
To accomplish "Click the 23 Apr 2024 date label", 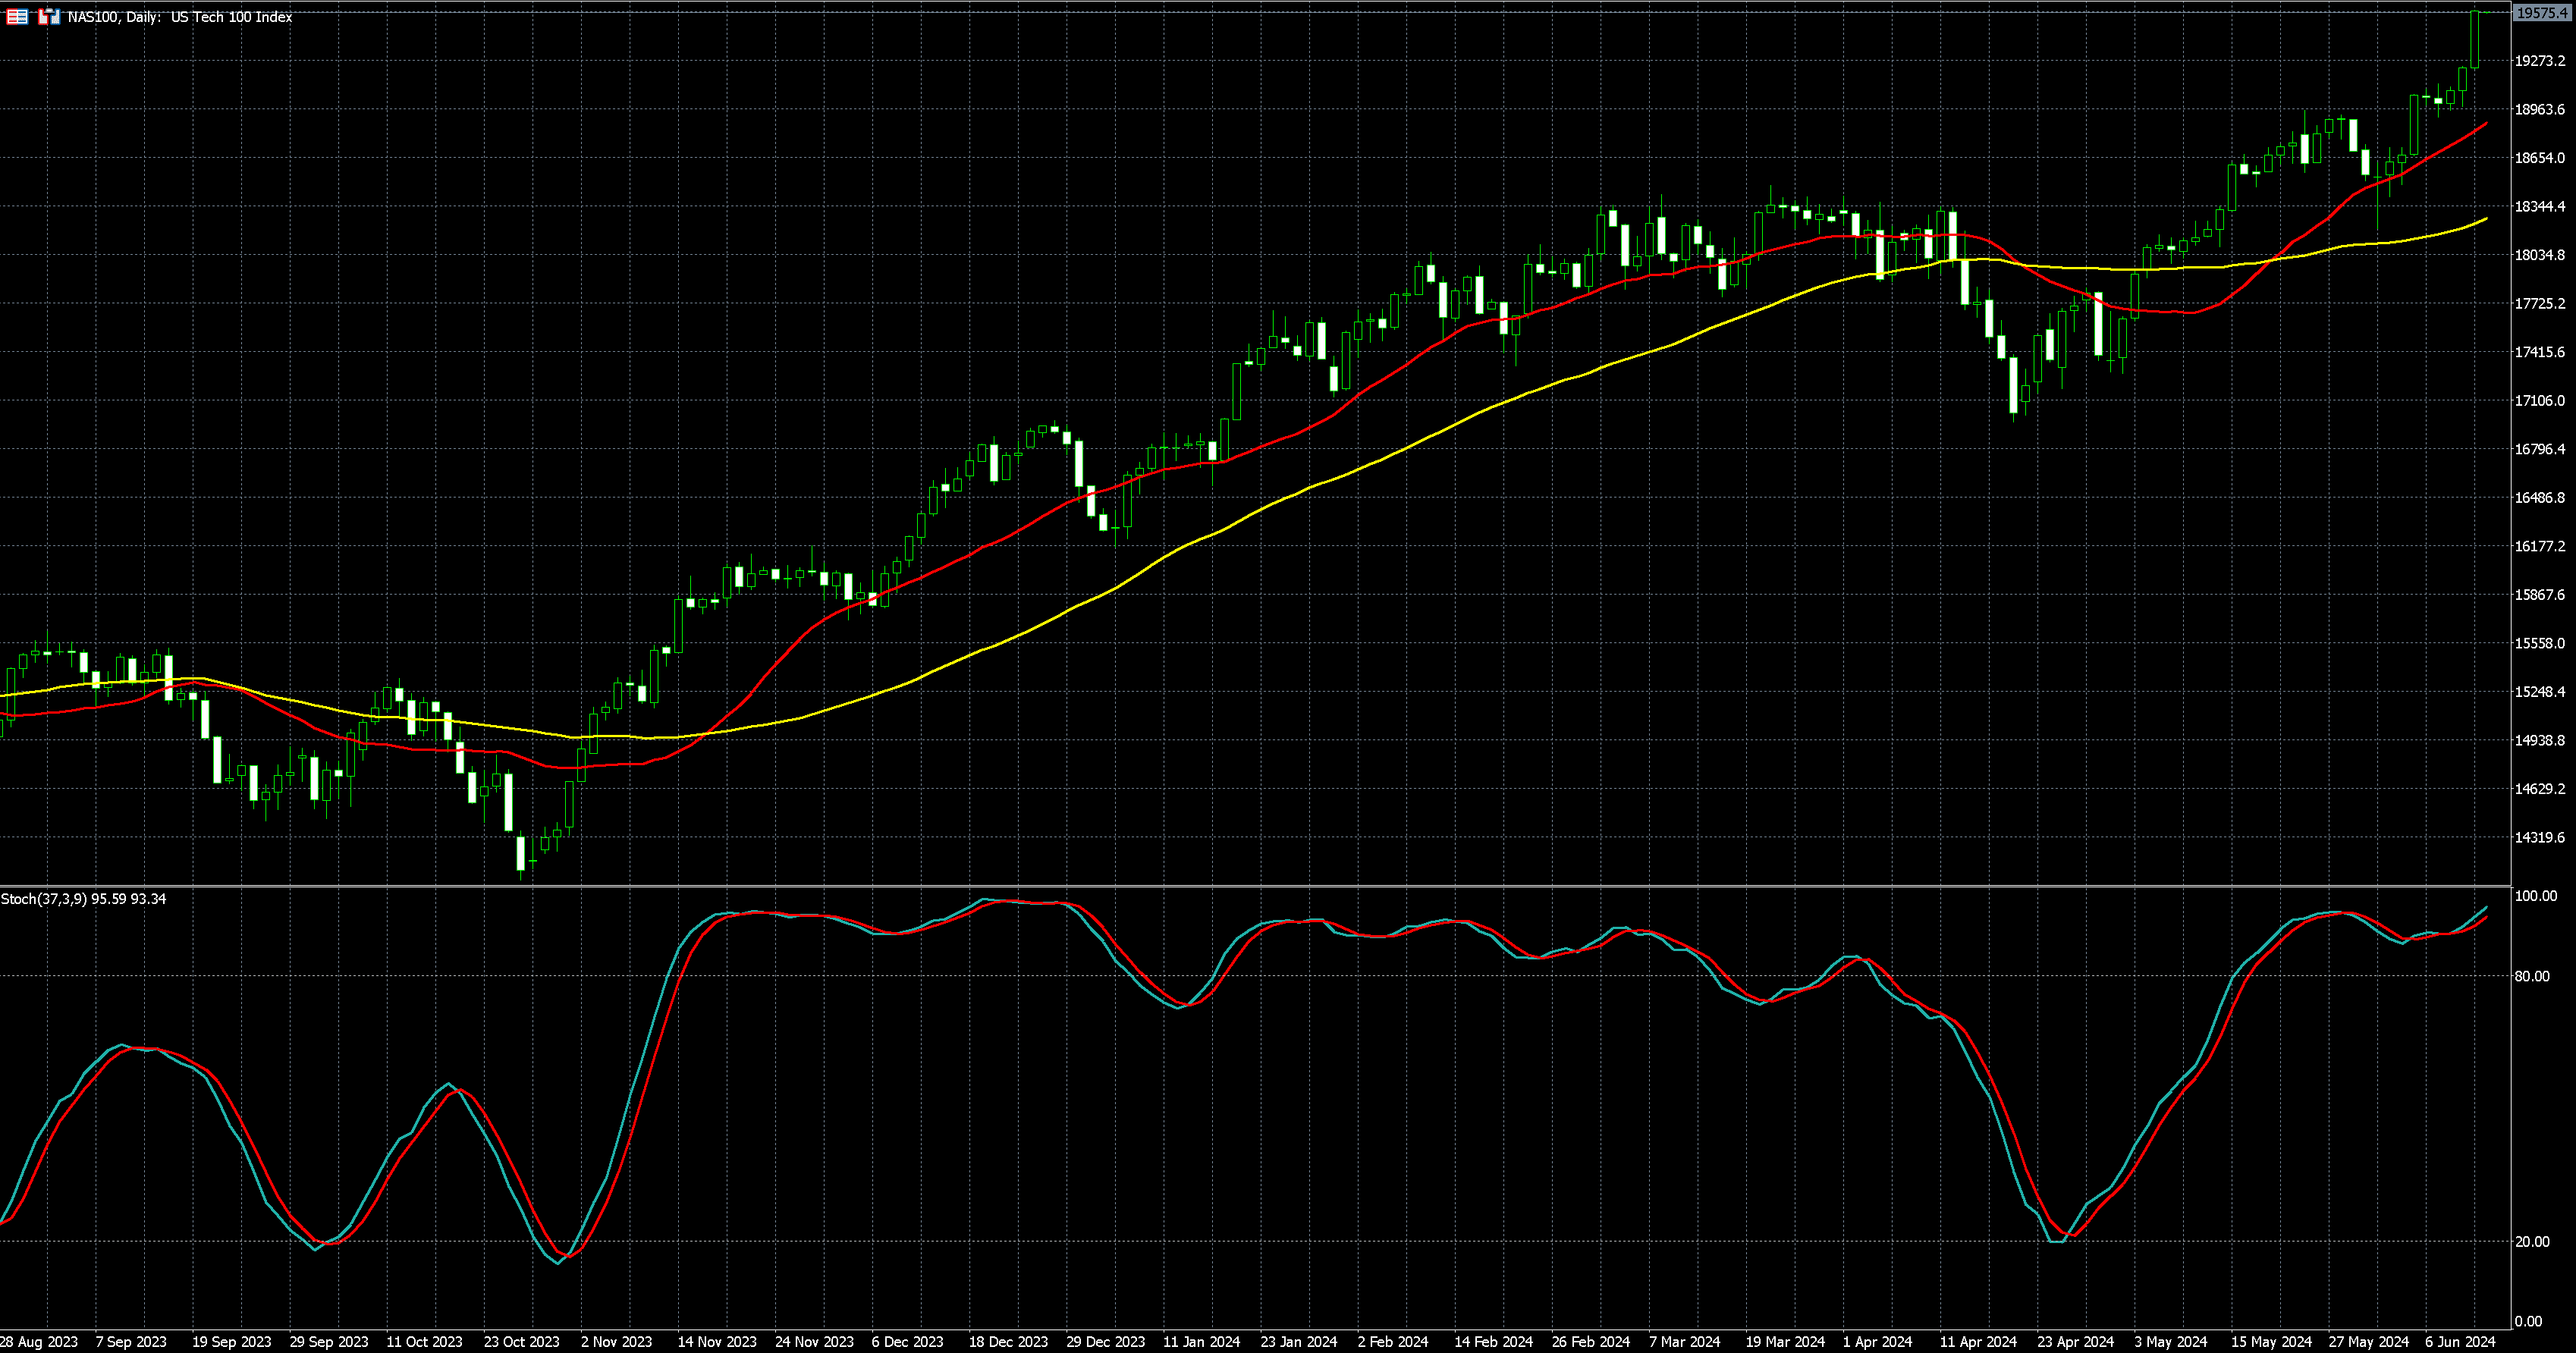I will click(2075, 1342).
